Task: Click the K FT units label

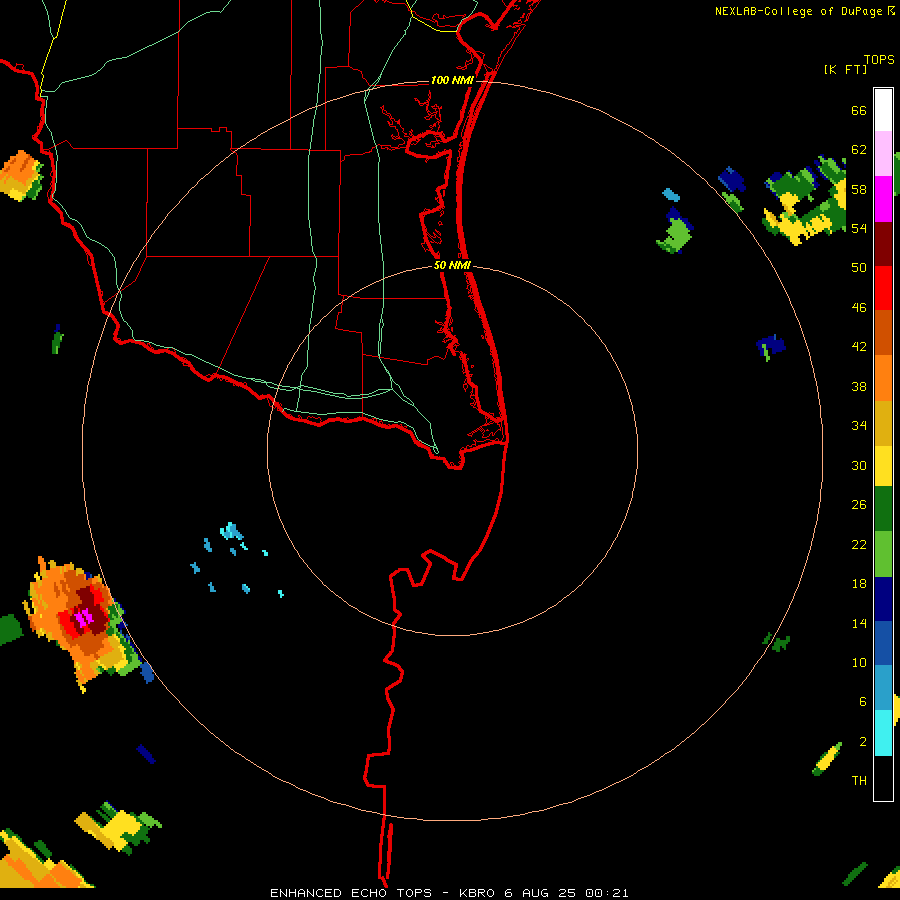Action: click(x=845, y=69)
